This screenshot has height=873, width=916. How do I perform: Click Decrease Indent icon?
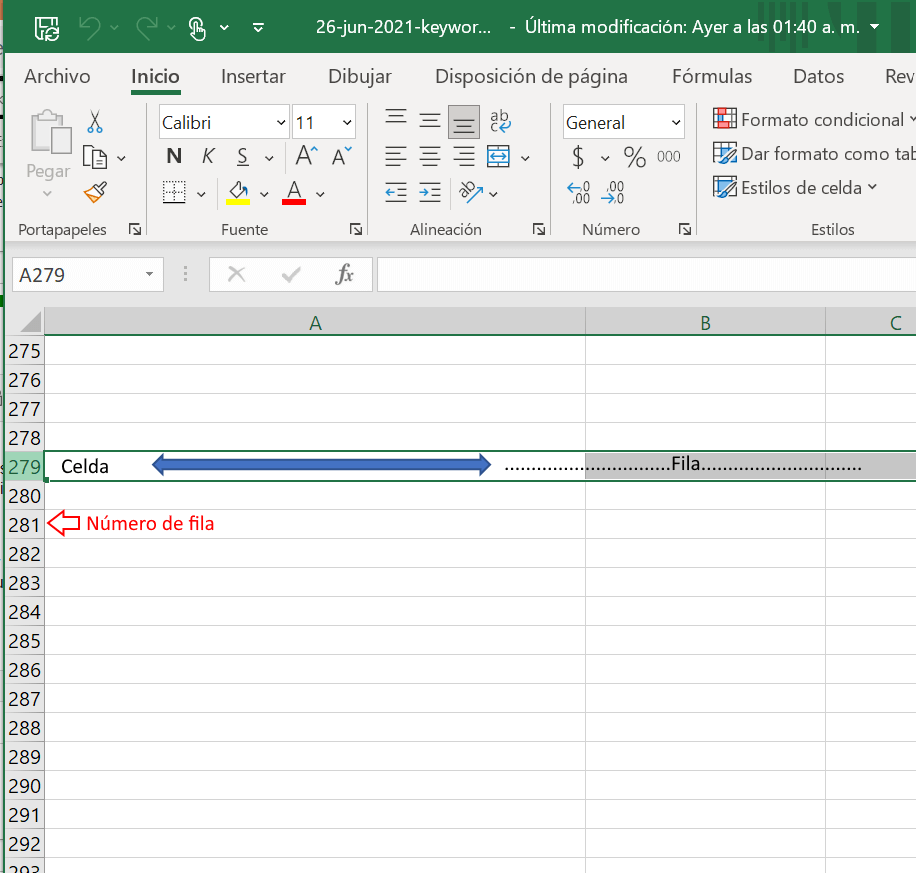click(396, 192)
